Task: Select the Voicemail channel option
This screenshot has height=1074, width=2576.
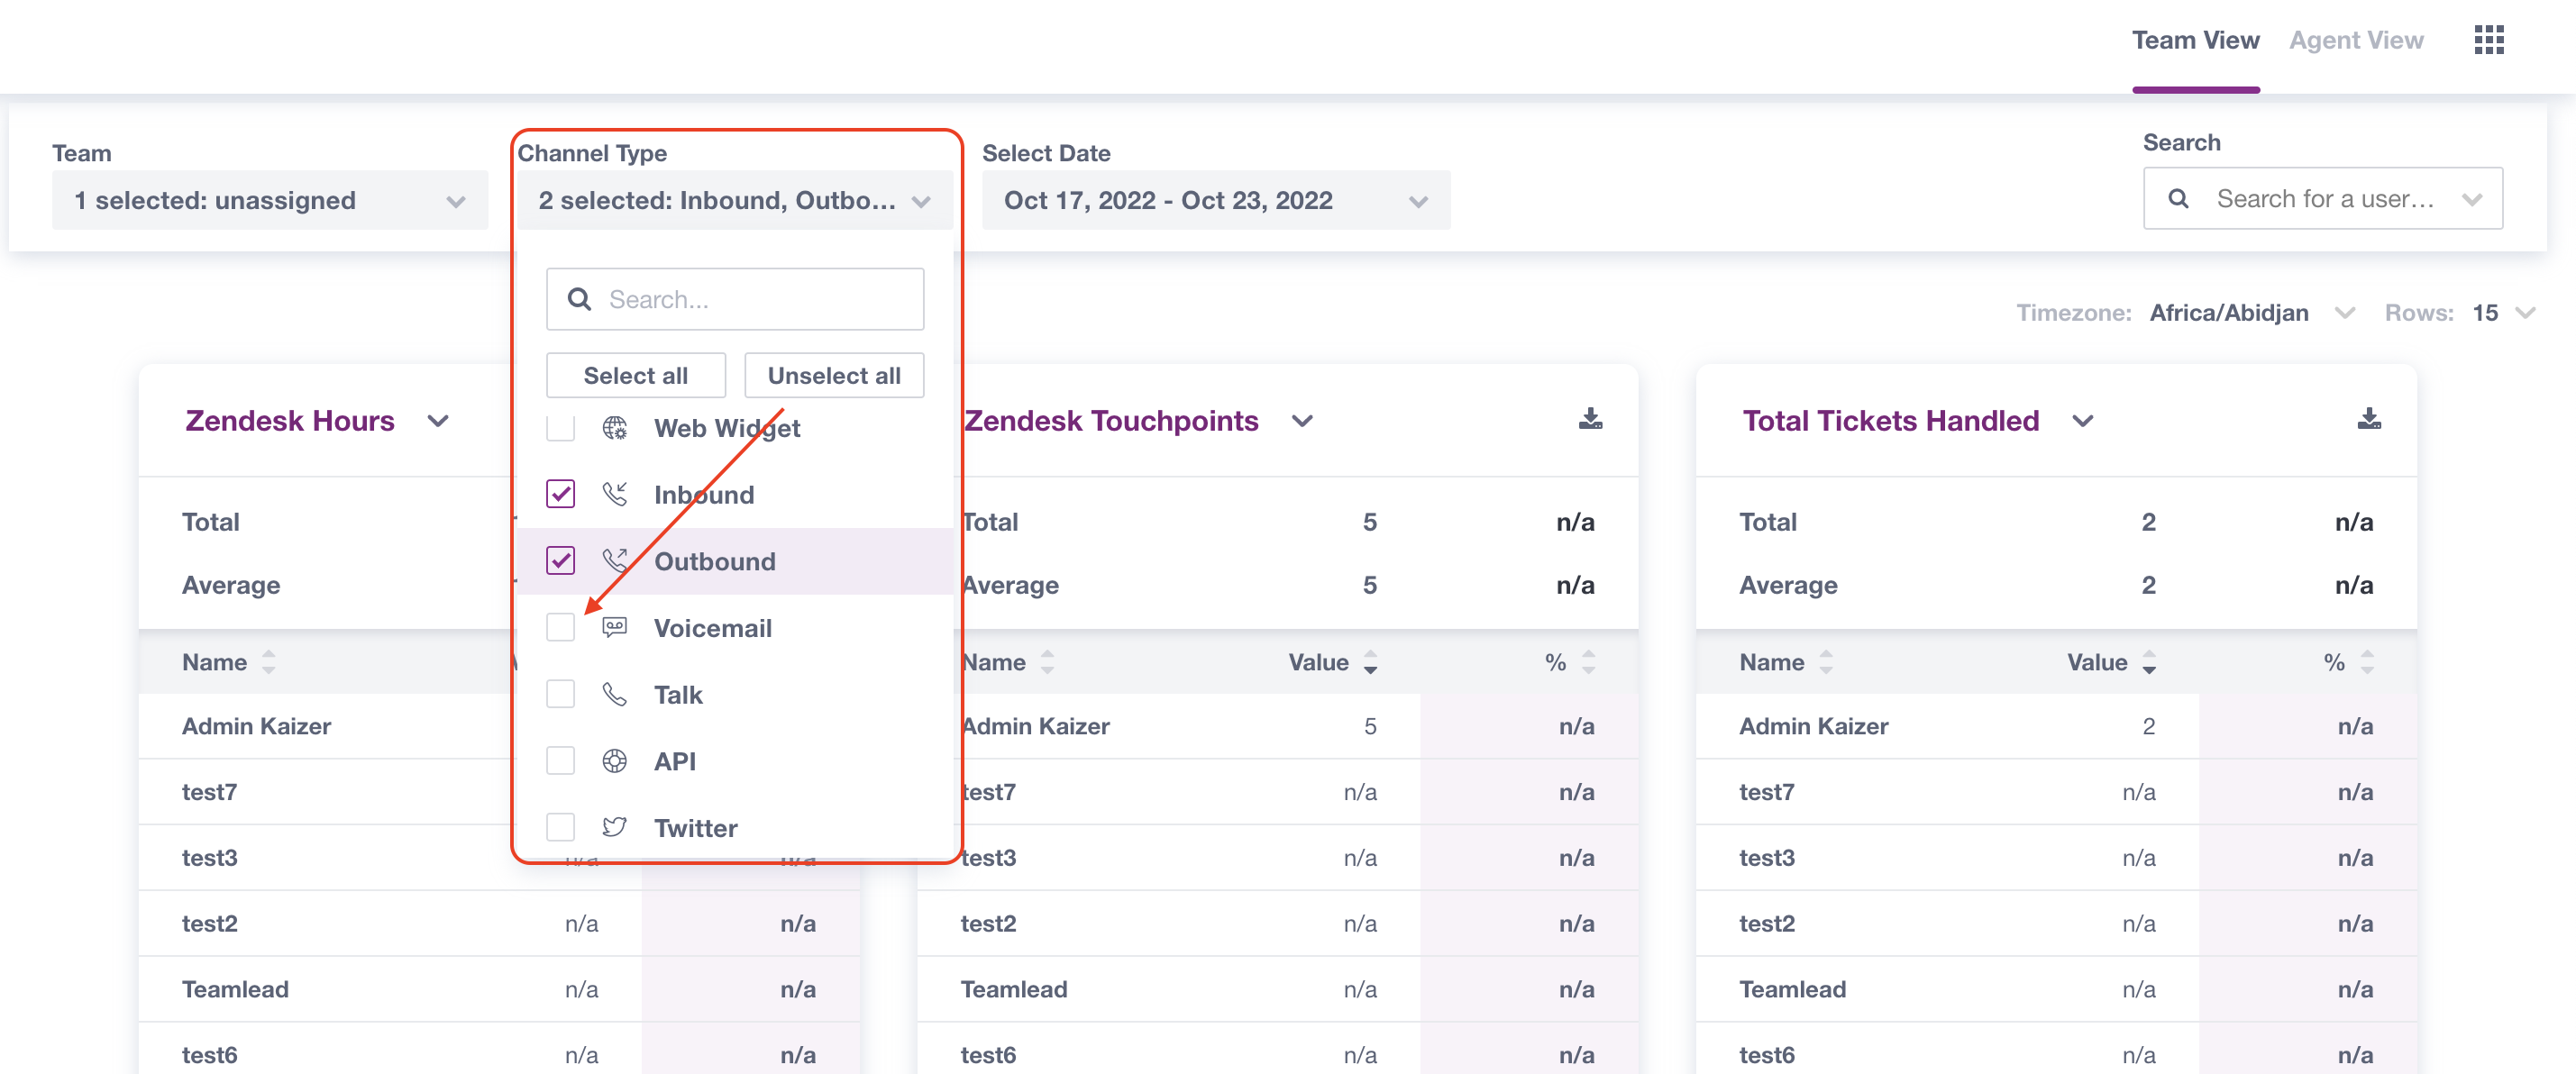Action: (734, 628)
